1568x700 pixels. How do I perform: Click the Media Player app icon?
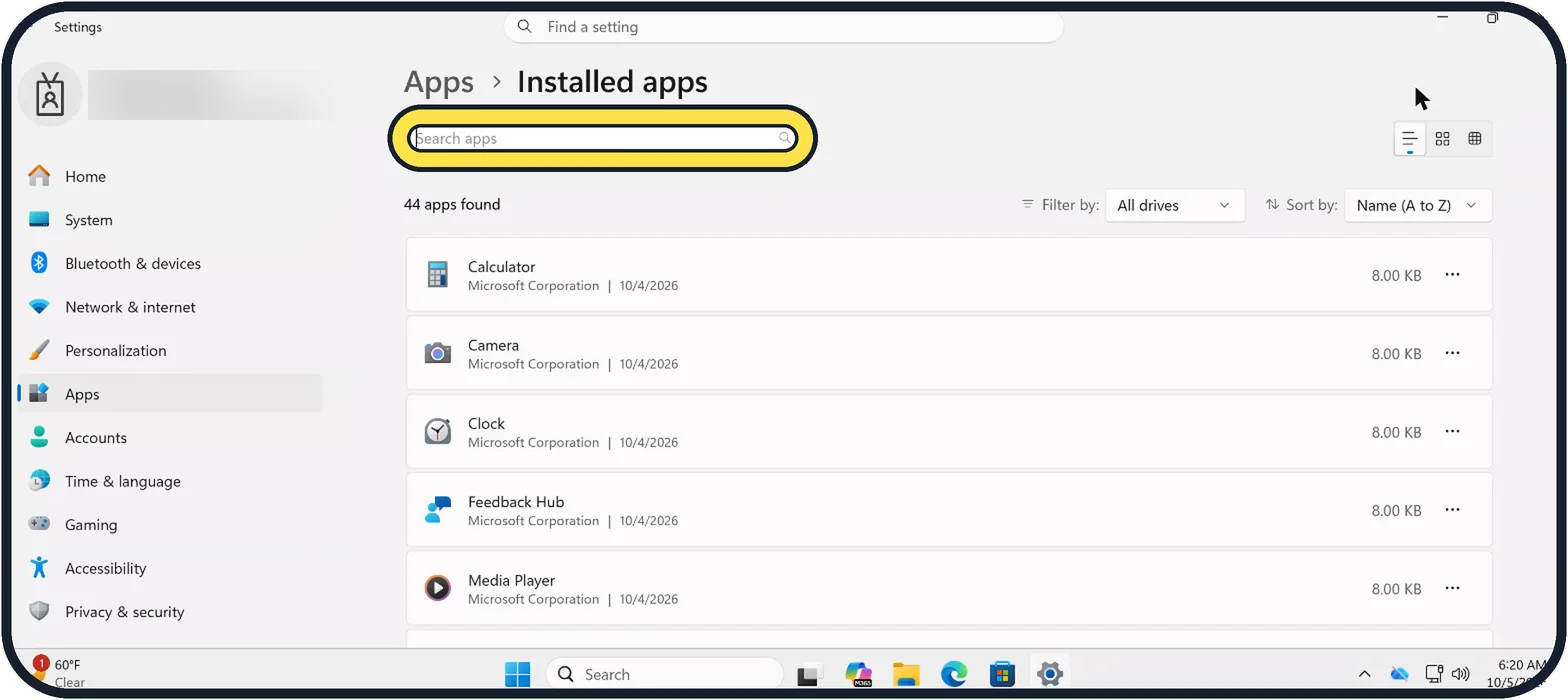coord(437,588)
